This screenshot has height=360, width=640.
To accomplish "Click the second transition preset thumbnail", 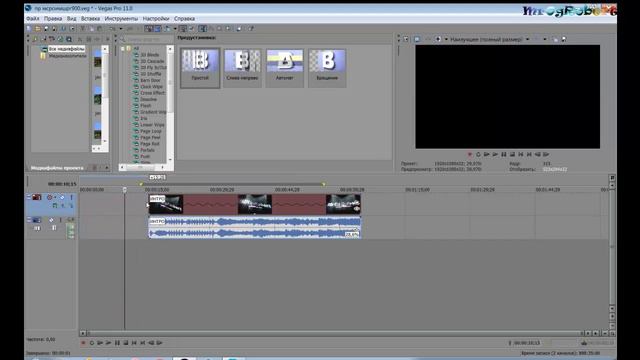I will click(x=242, y=68).
